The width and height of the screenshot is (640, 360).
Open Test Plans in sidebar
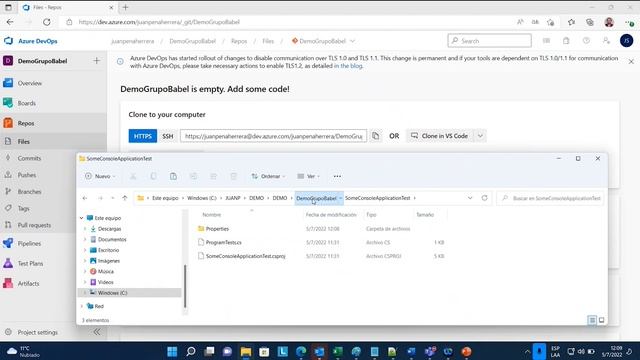(30, 264)
